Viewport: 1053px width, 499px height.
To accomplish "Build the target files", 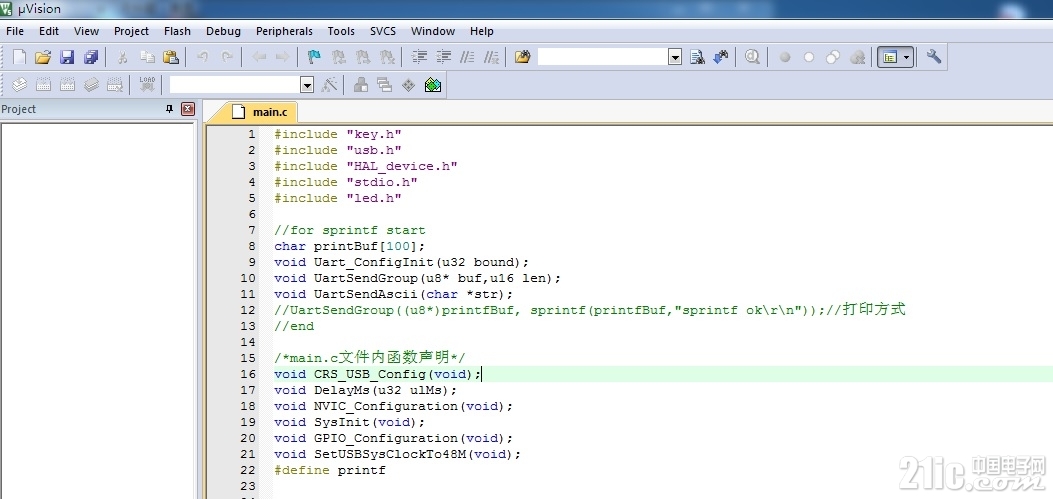I will (43, 85).
